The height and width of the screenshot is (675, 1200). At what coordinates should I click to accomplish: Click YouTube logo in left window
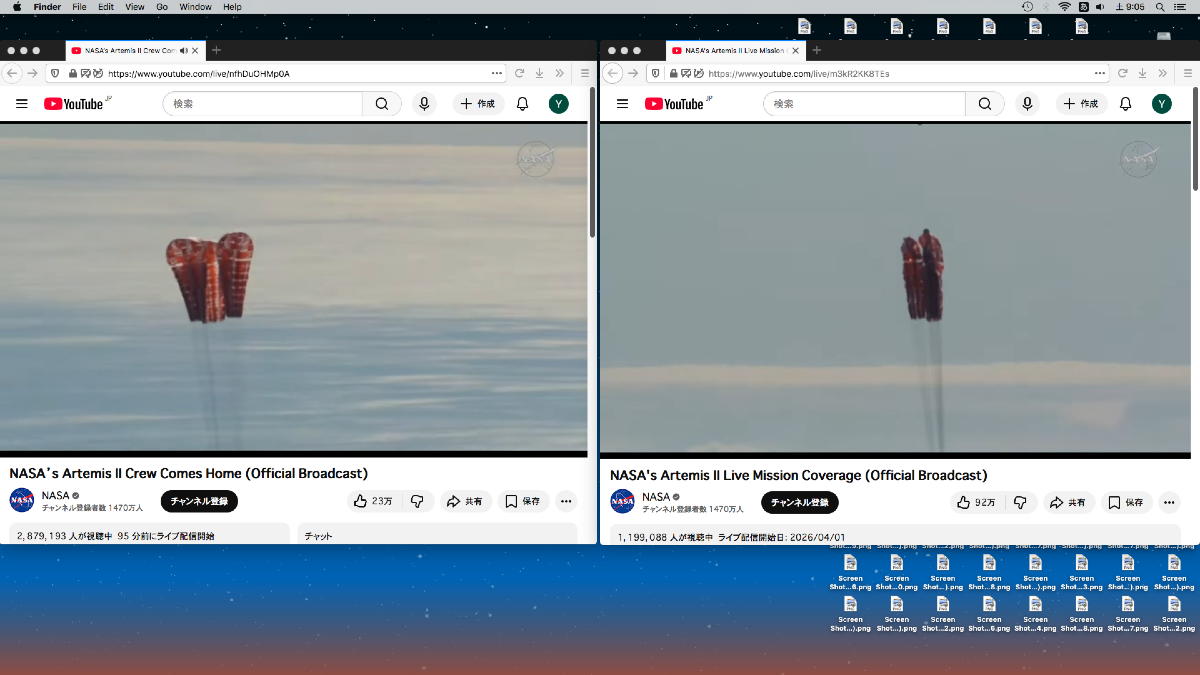(x=76, y=103)
